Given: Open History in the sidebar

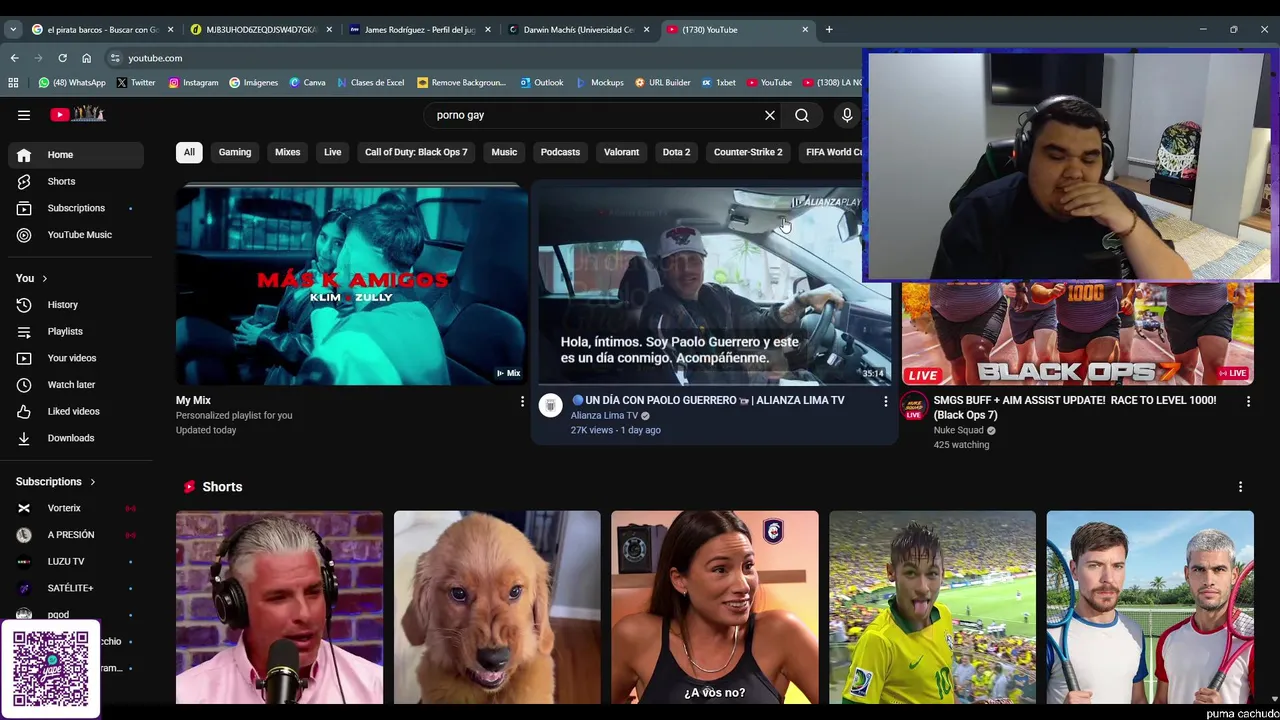Looking at the screenshot, I should tap(76, 305).
